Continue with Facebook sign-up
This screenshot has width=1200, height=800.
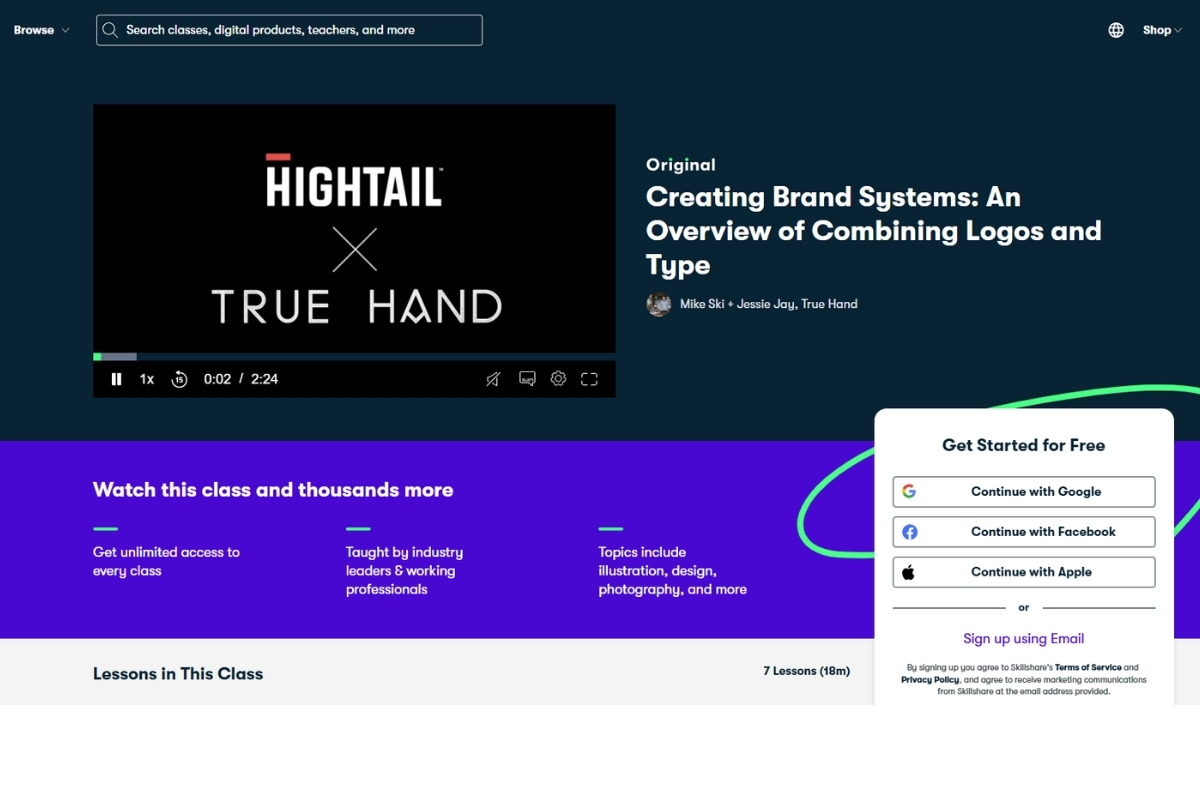pos(1023,532)
